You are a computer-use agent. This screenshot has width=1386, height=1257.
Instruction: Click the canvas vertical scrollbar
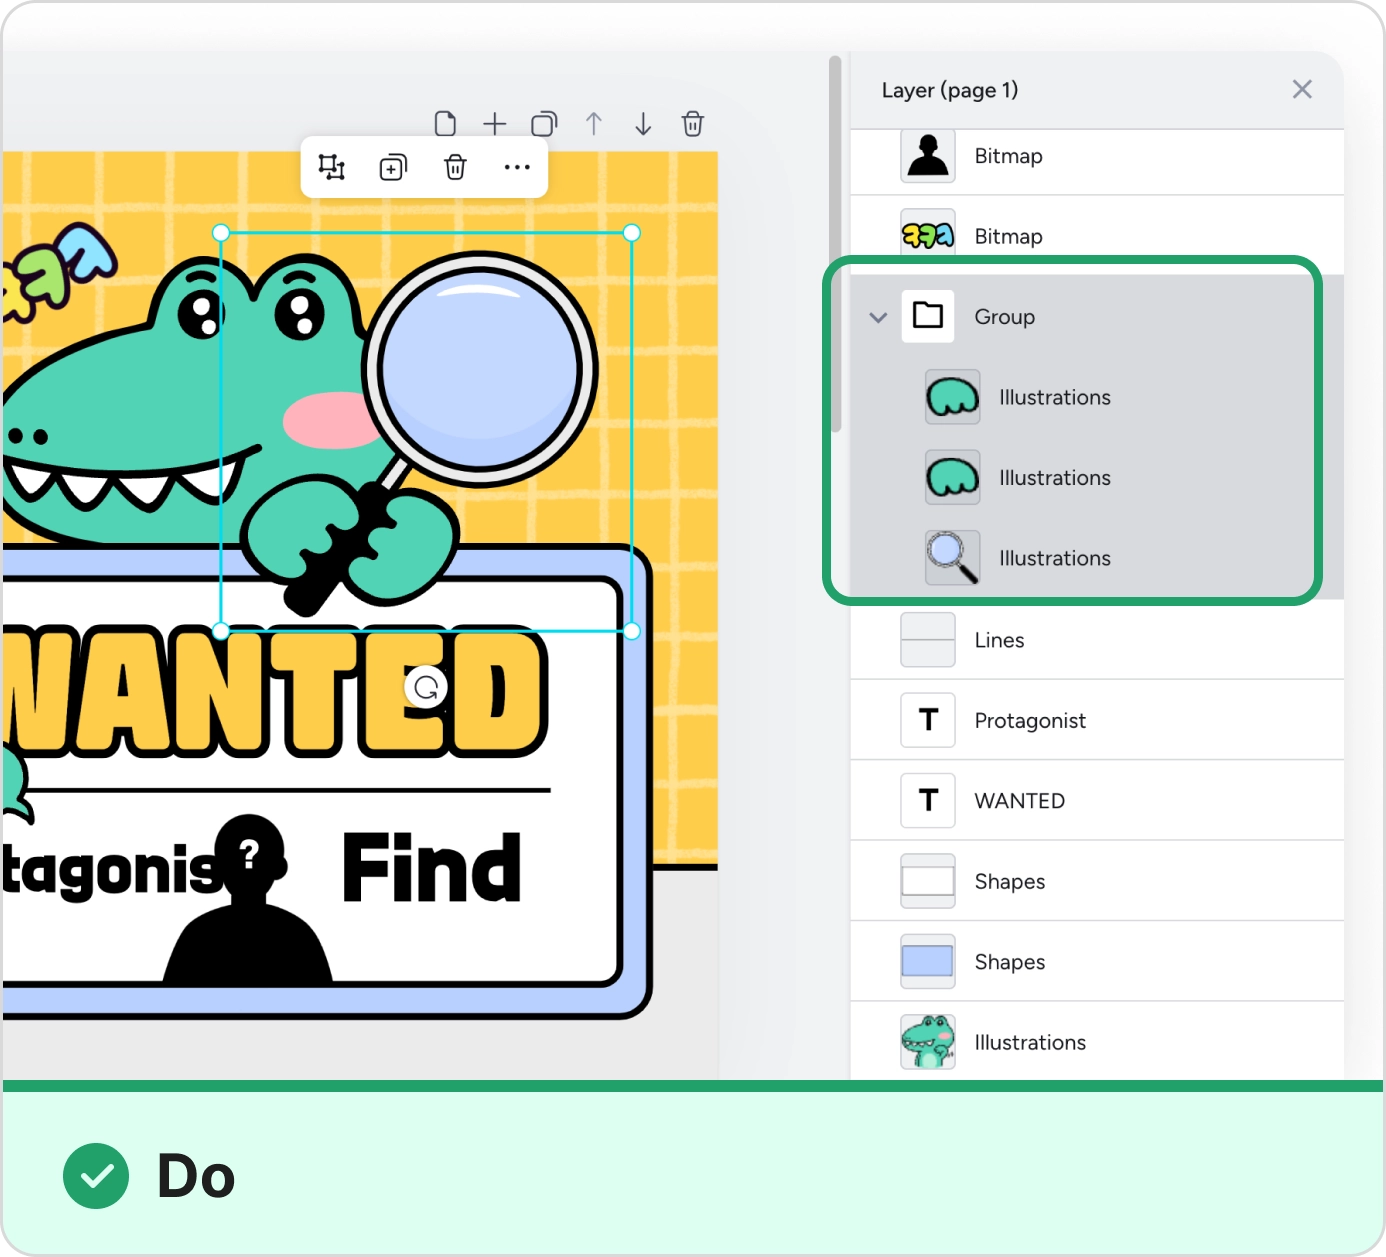pyautogui.click(x=835, y=245)
